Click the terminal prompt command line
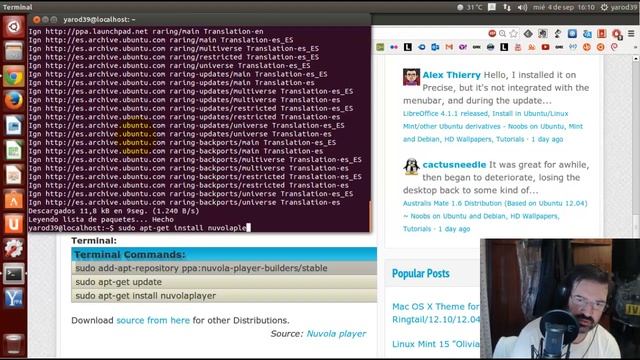 coord(139,228)
